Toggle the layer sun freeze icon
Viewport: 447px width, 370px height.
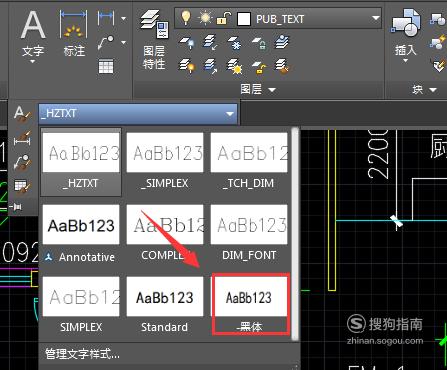click(205, 18)
